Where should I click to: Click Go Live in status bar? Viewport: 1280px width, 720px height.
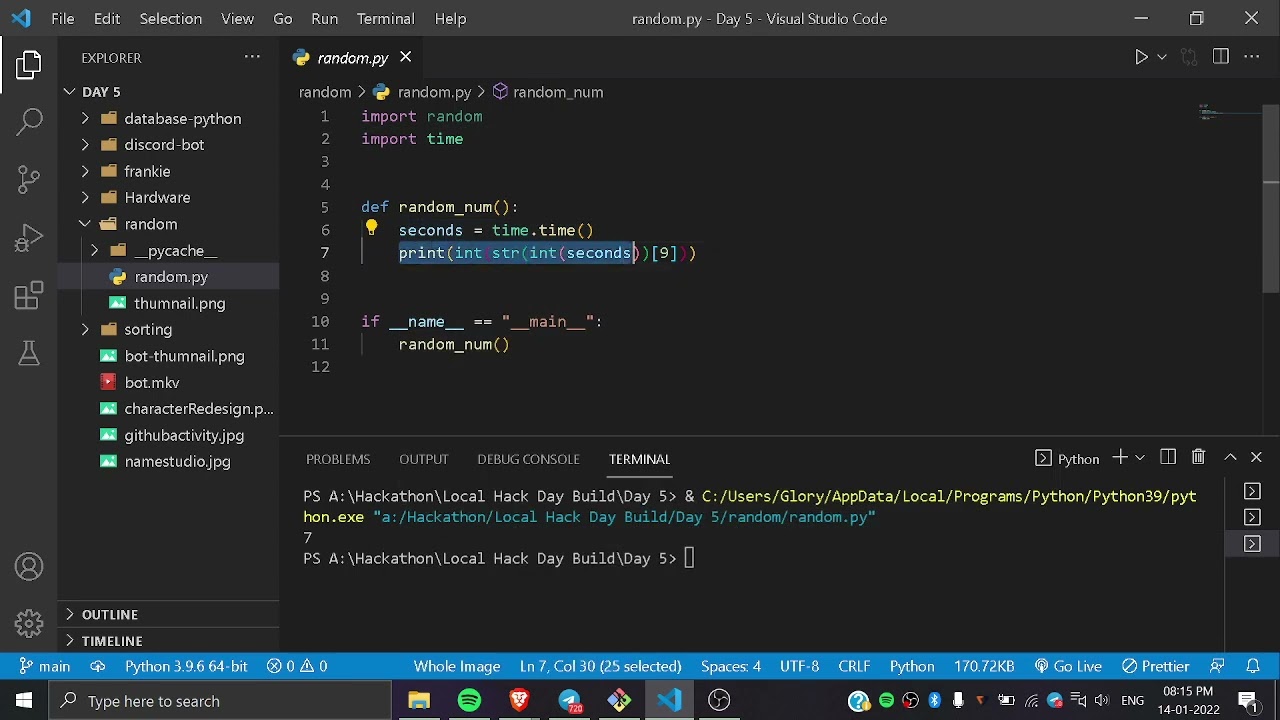(1068, 667)
